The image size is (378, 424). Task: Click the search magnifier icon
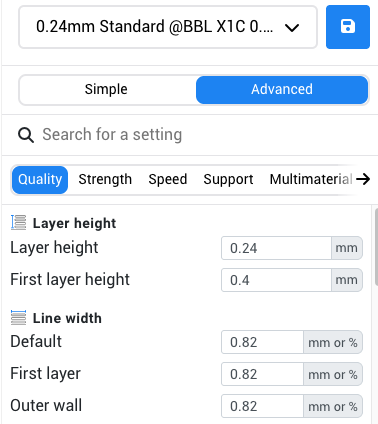[26, 135]
